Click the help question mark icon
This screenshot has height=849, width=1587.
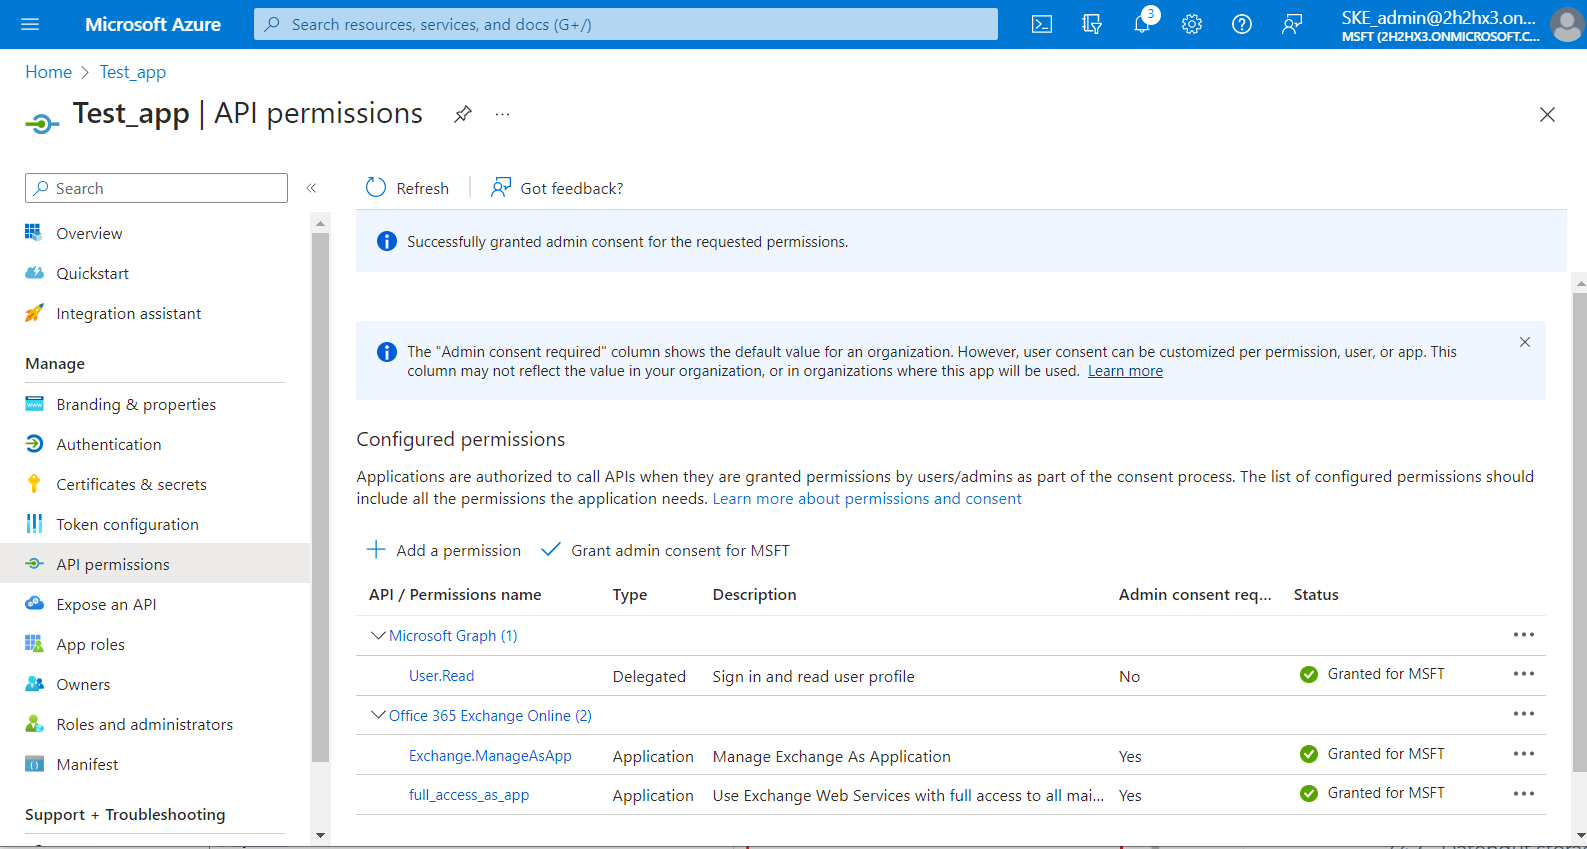(x=1242, y=24)
